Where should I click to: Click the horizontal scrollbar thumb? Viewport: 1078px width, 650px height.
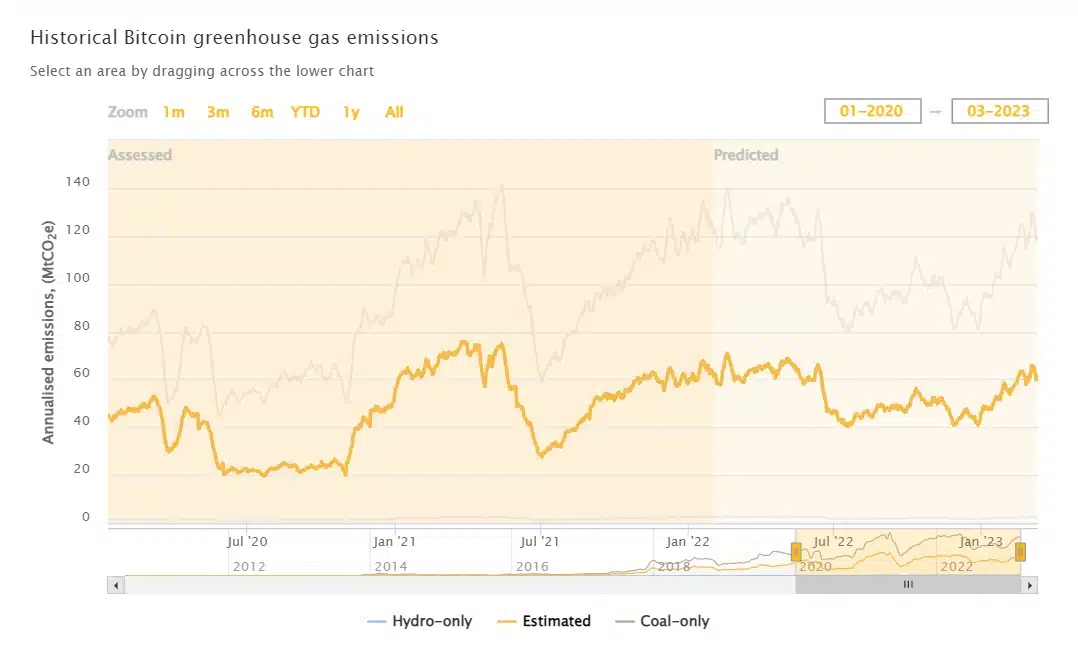click(x=908, y=584)
